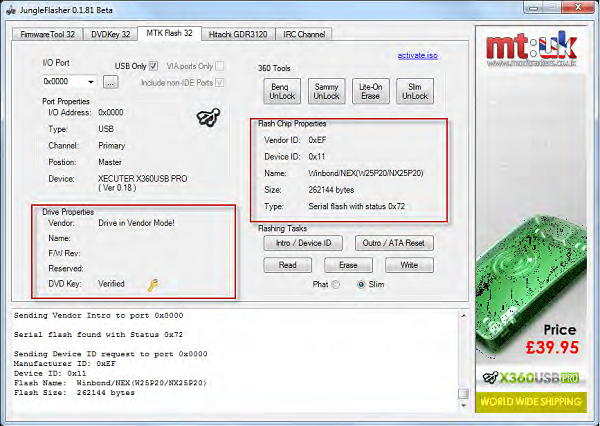Click the Sammy UnLock button
The image size is (600, 426).
tap(326, 91)
